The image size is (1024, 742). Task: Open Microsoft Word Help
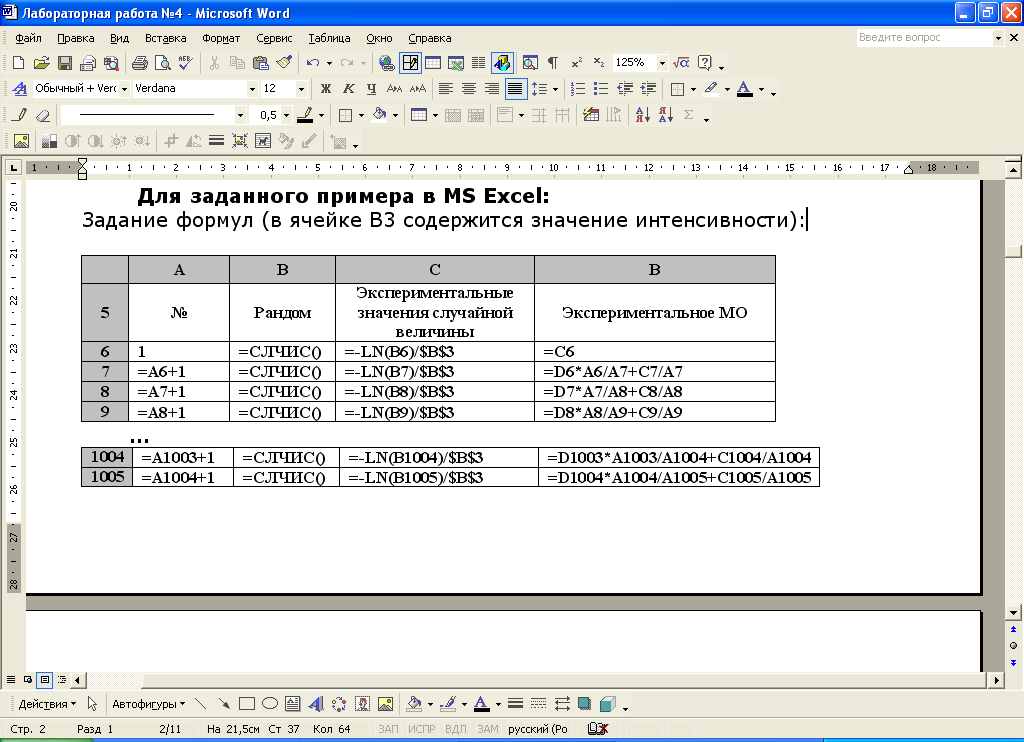click(x=705, y=63)
